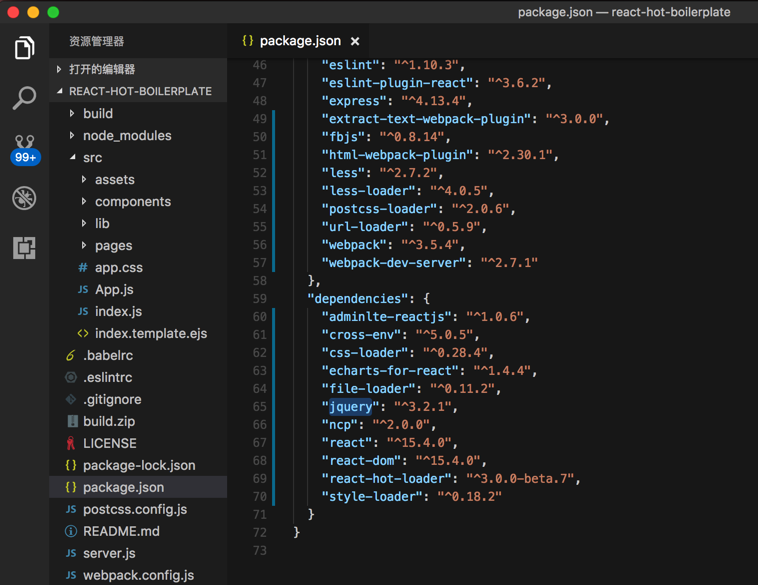Click the README.md info icon
This screenshot has height=585, width=758.
71,531
